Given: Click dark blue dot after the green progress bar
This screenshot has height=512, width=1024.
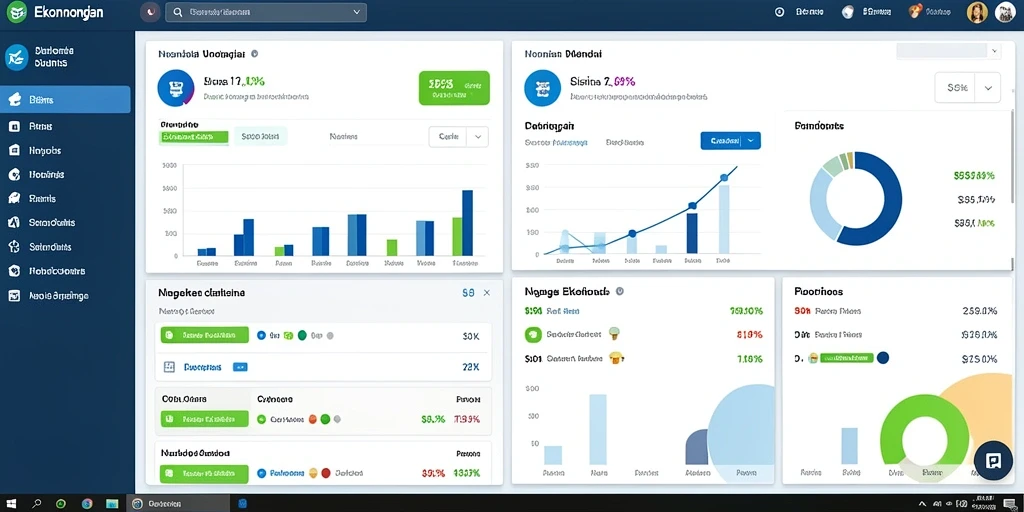Looking at the screenshot, I should [883, 358].
